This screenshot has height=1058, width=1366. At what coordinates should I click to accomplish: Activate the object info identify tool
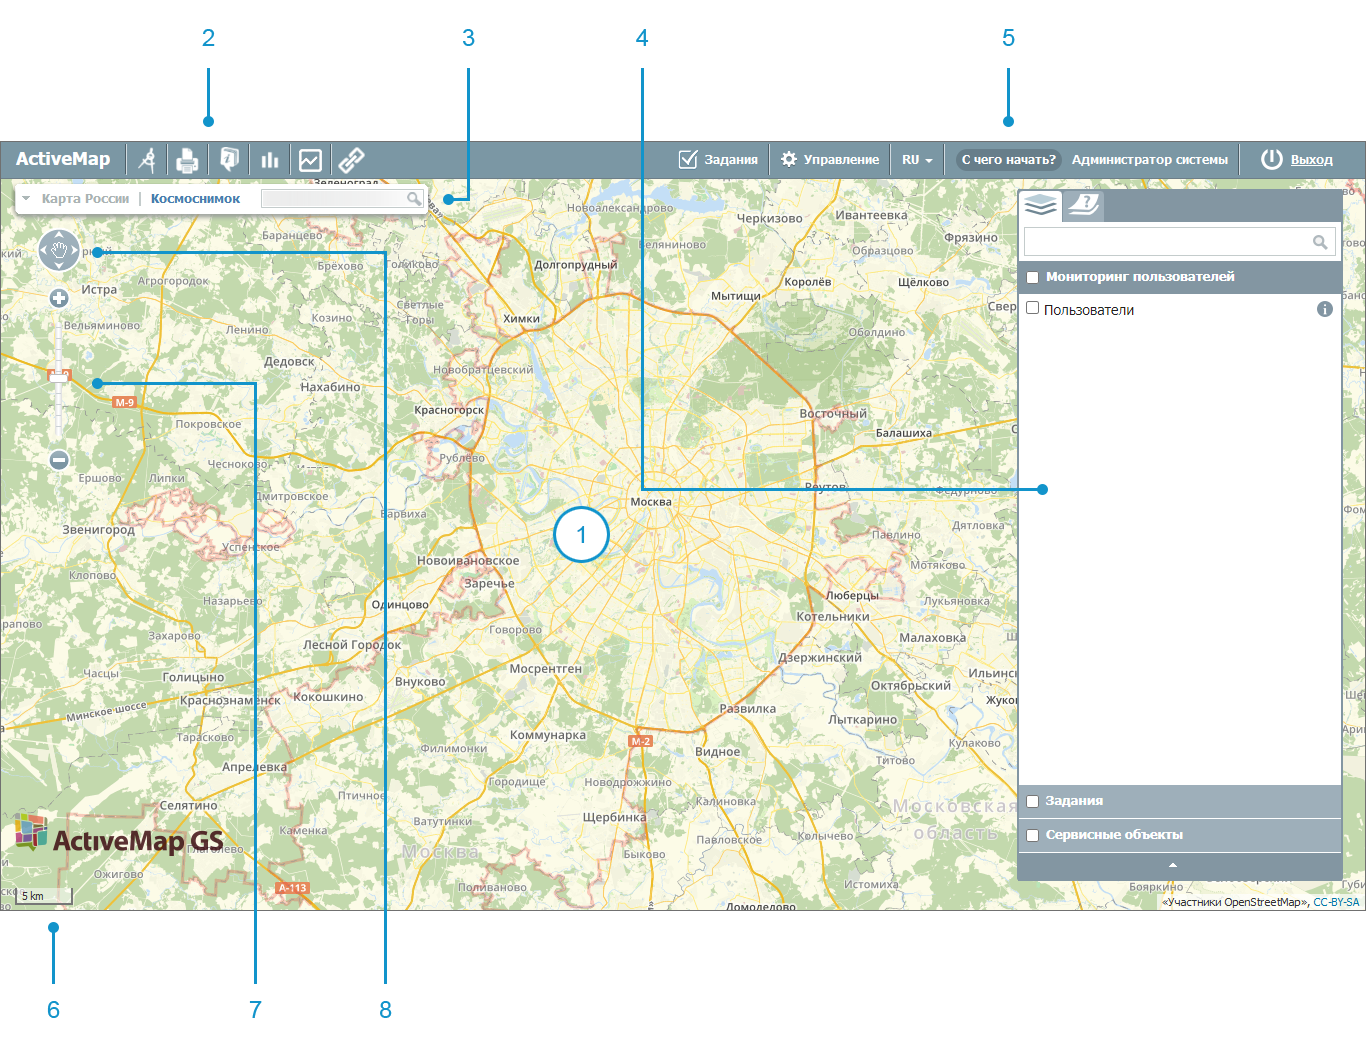(x=229, y=159)
